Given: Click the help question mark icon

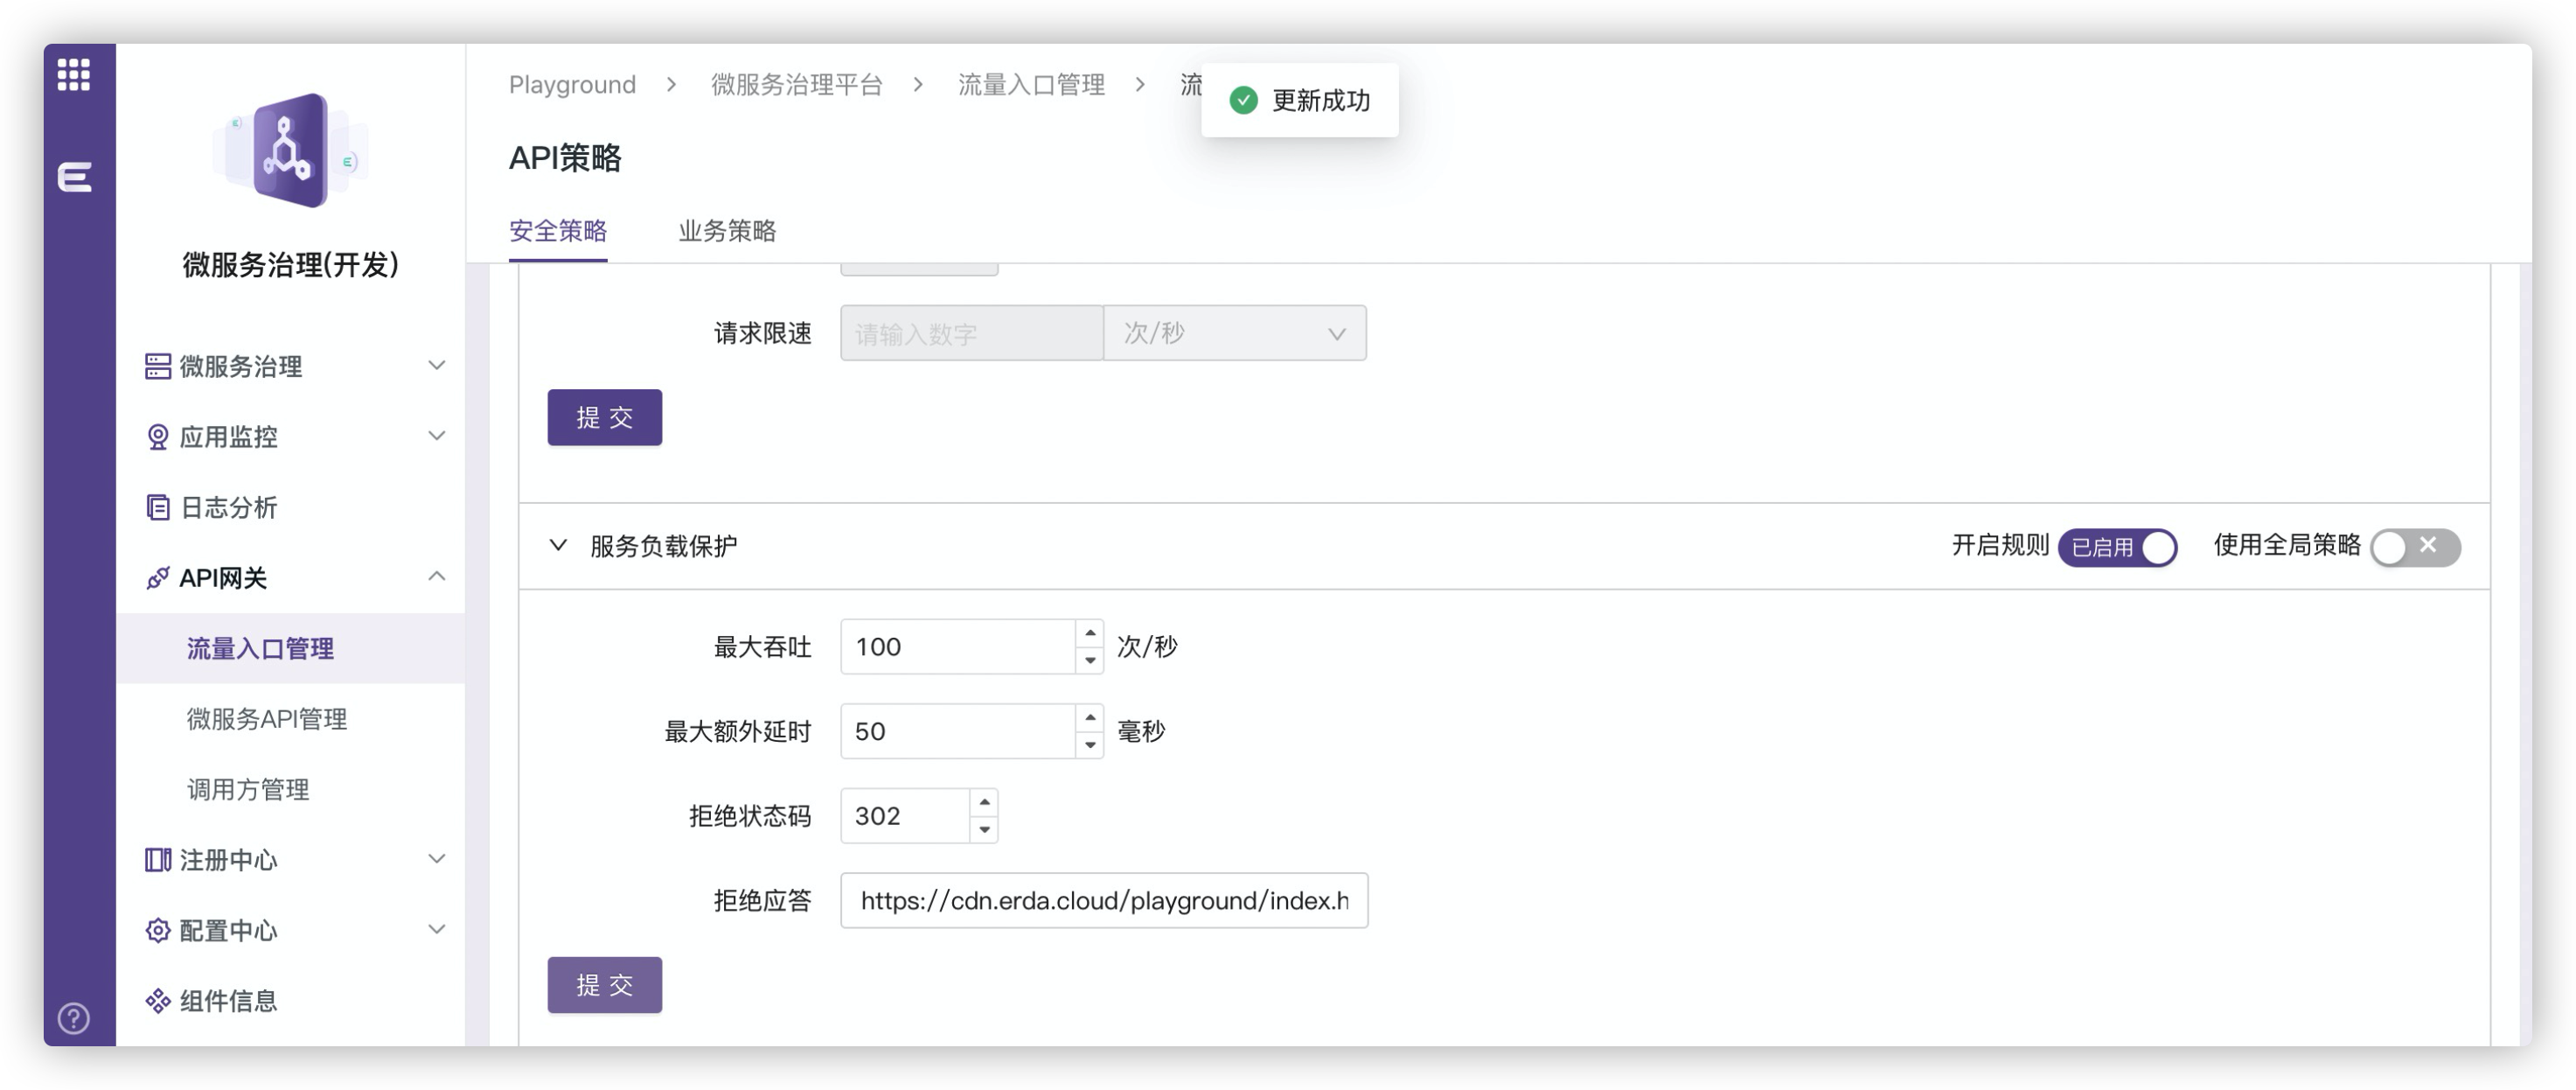Looking at the screenshot, I should (x=71, y=1020).
